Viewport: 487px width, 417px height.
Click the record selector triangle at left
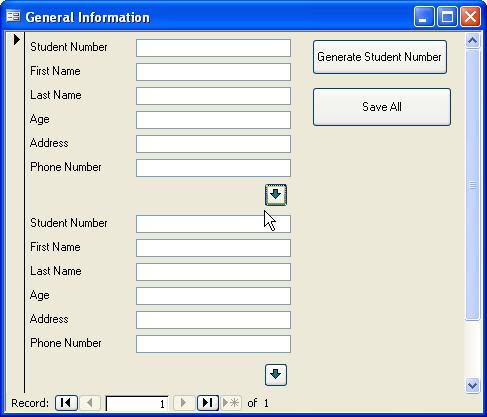pos(16,40)
